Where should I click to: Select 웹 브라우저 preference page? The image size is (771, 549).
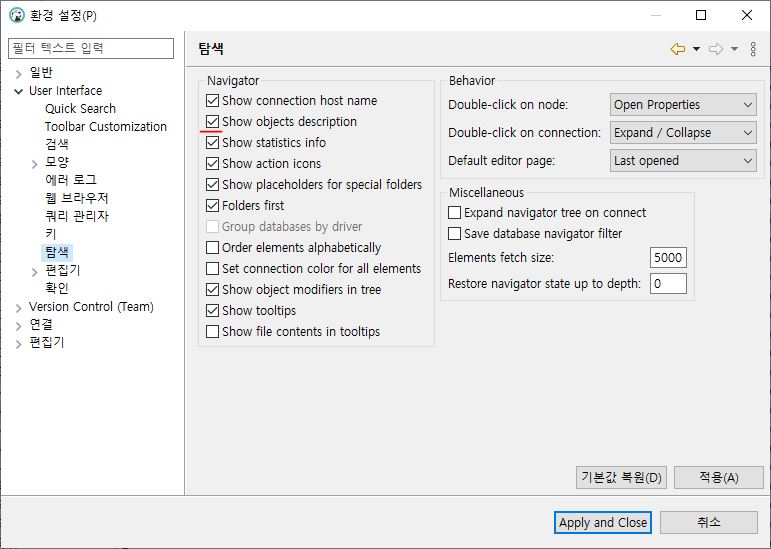click(x=77, y=198)
